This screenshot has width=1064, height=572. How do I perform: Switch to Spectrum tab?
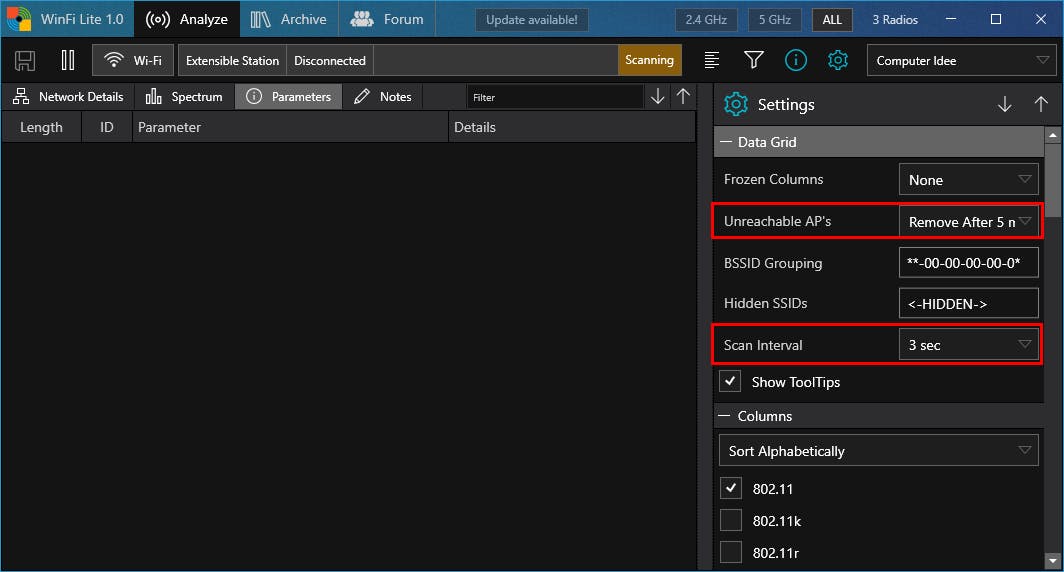(x=185, y=96)
